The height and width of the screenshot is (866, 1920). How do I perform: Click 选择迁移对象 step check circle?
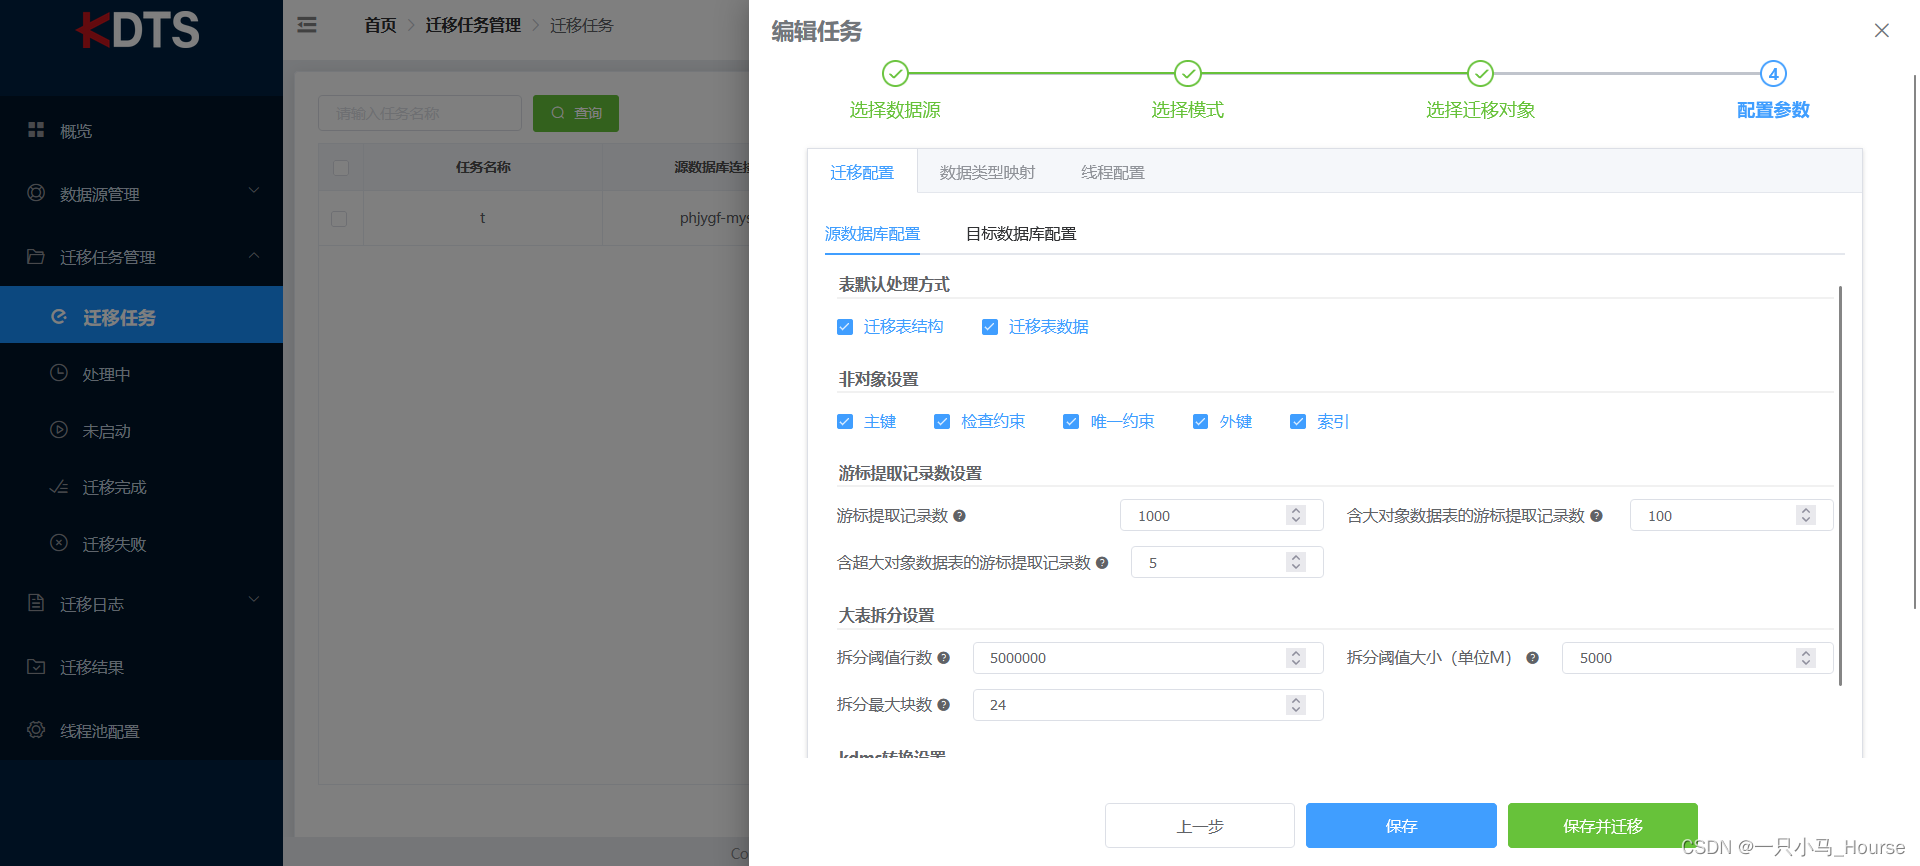click(1480, 73)
